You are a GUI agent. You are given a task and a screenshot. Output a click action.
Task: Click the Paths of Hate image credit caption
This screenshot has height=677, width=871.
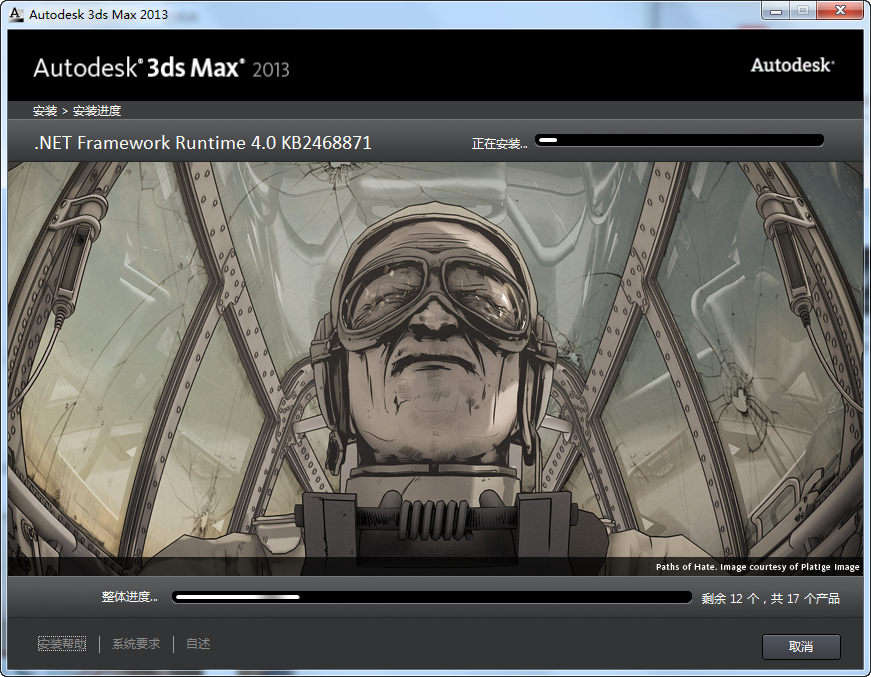[x=757, y=567]
